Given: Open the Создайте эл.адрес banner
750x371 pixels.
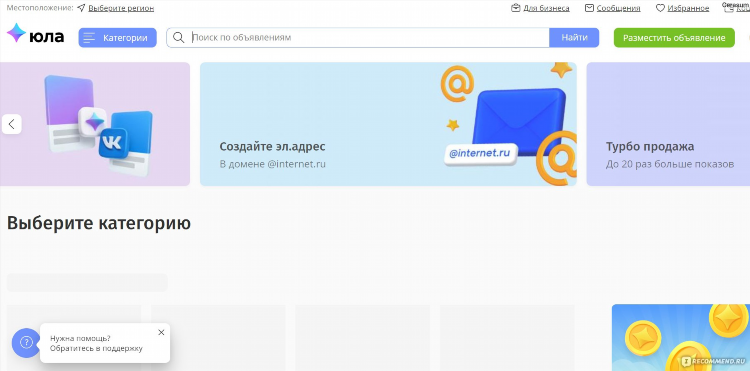Looking at the screenshot, I should coord(388,124).
